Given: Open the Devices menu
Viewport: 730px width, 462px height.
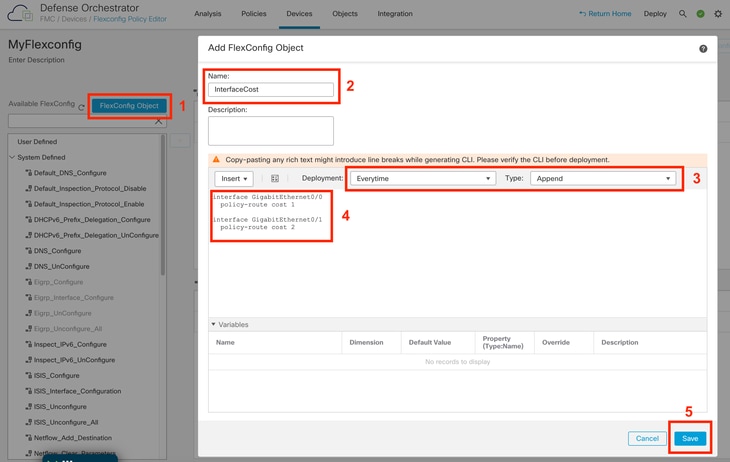Looking at the screenshot, I should (x=299, y=14).
